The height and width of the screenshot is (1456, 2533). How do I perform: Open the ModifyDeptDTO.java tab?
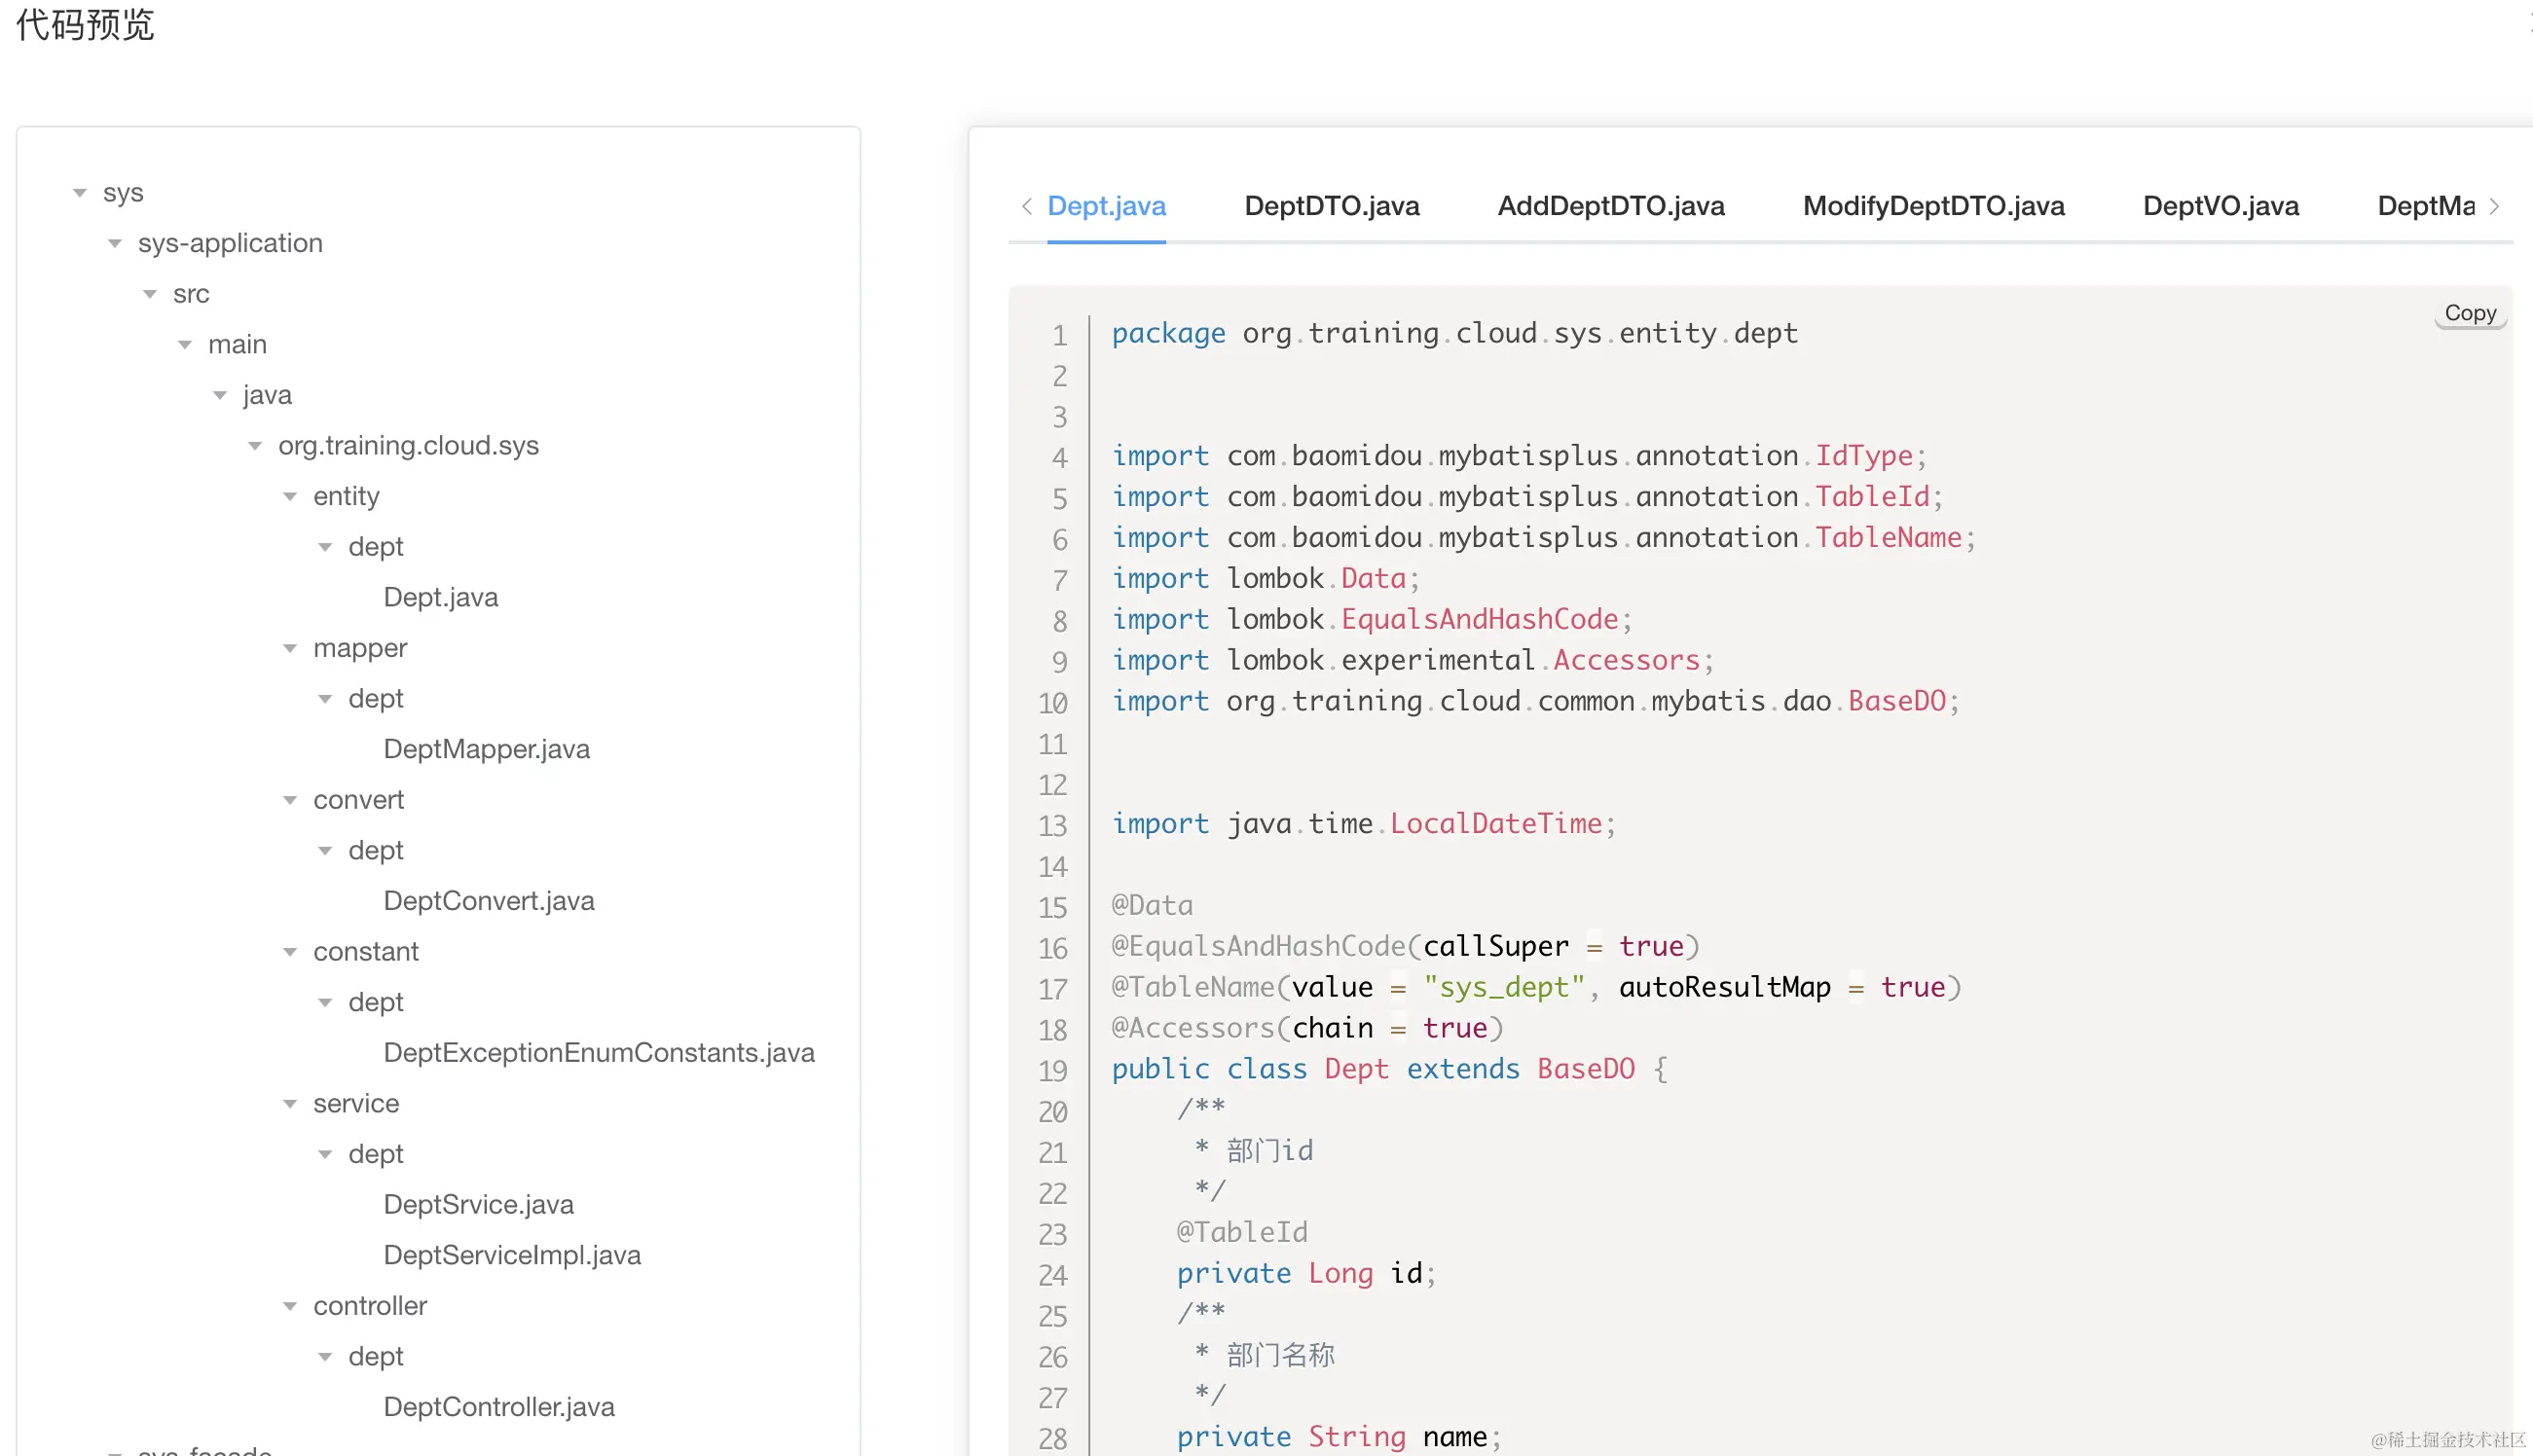click(1933, 206)
